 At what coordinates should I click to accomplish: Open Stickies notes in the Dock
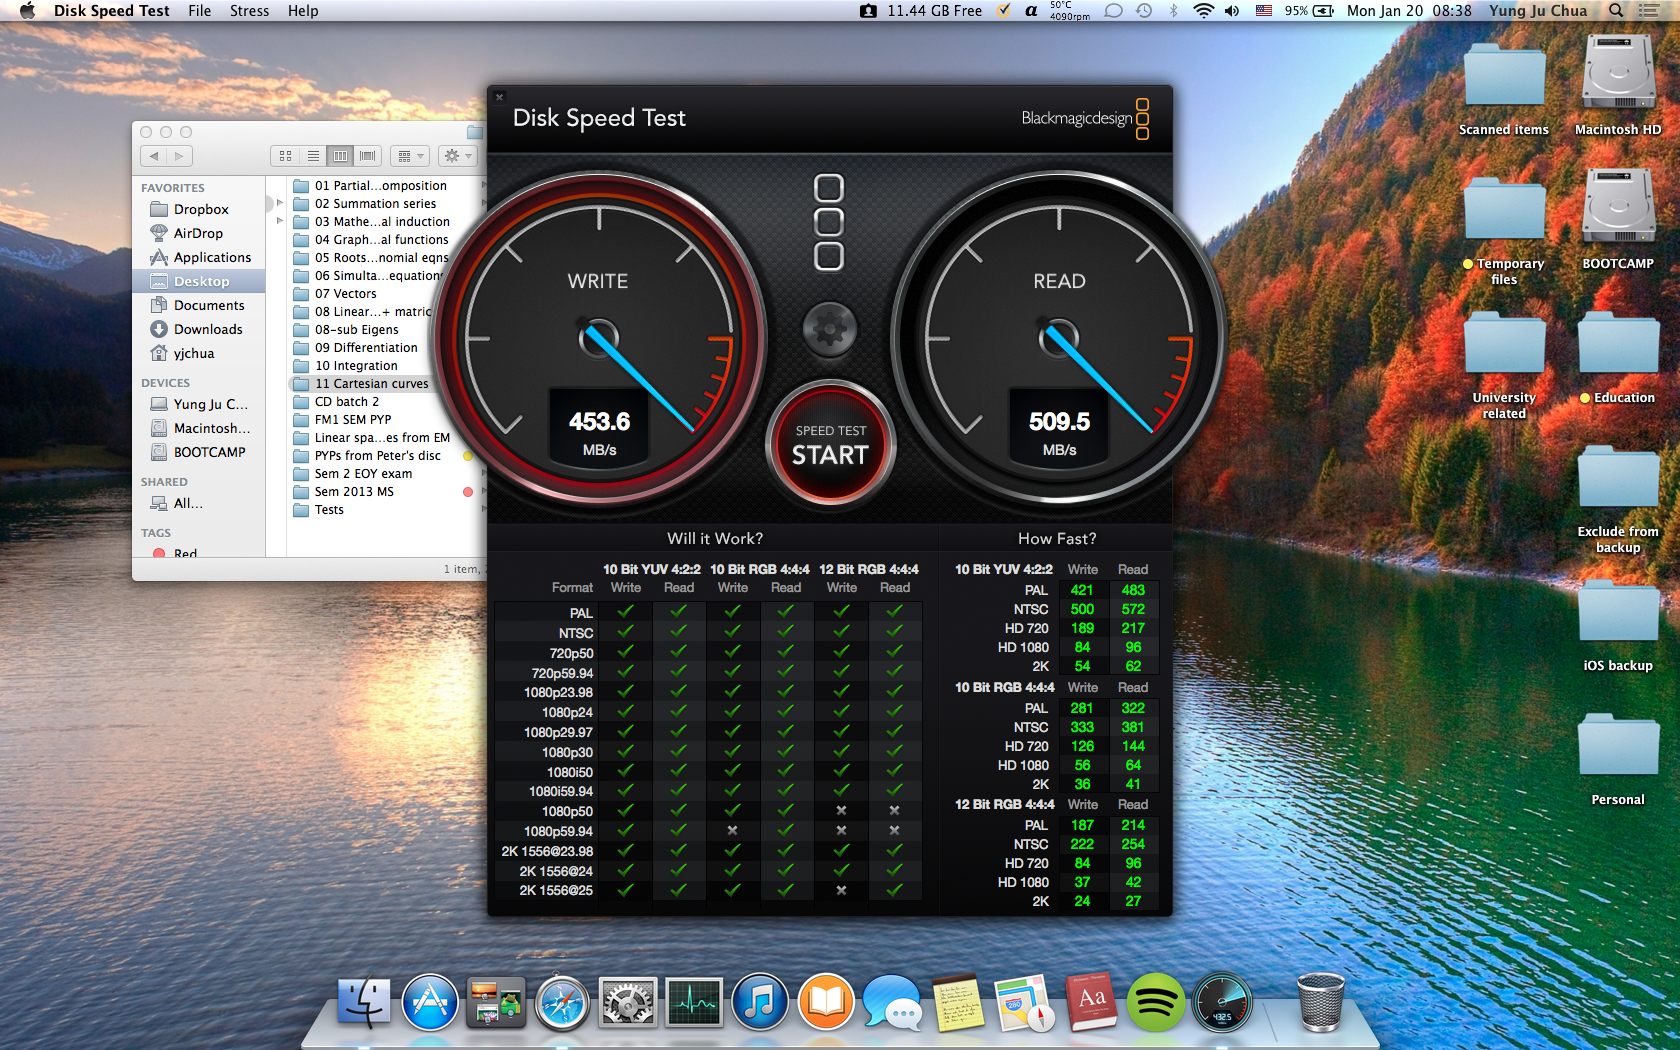coord(958,1002)
